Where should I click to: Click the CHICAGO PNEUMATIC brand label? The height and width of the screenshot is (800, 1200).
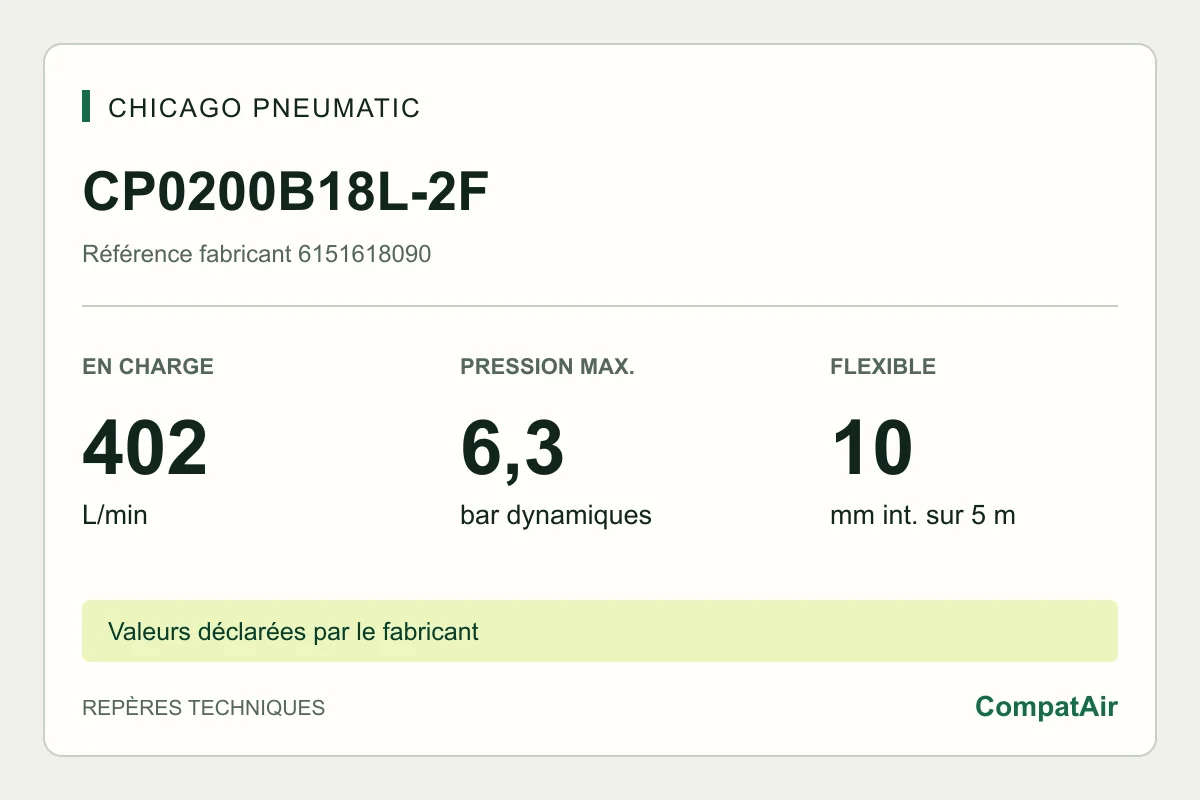pyautogui.click(x=264, y=108)
